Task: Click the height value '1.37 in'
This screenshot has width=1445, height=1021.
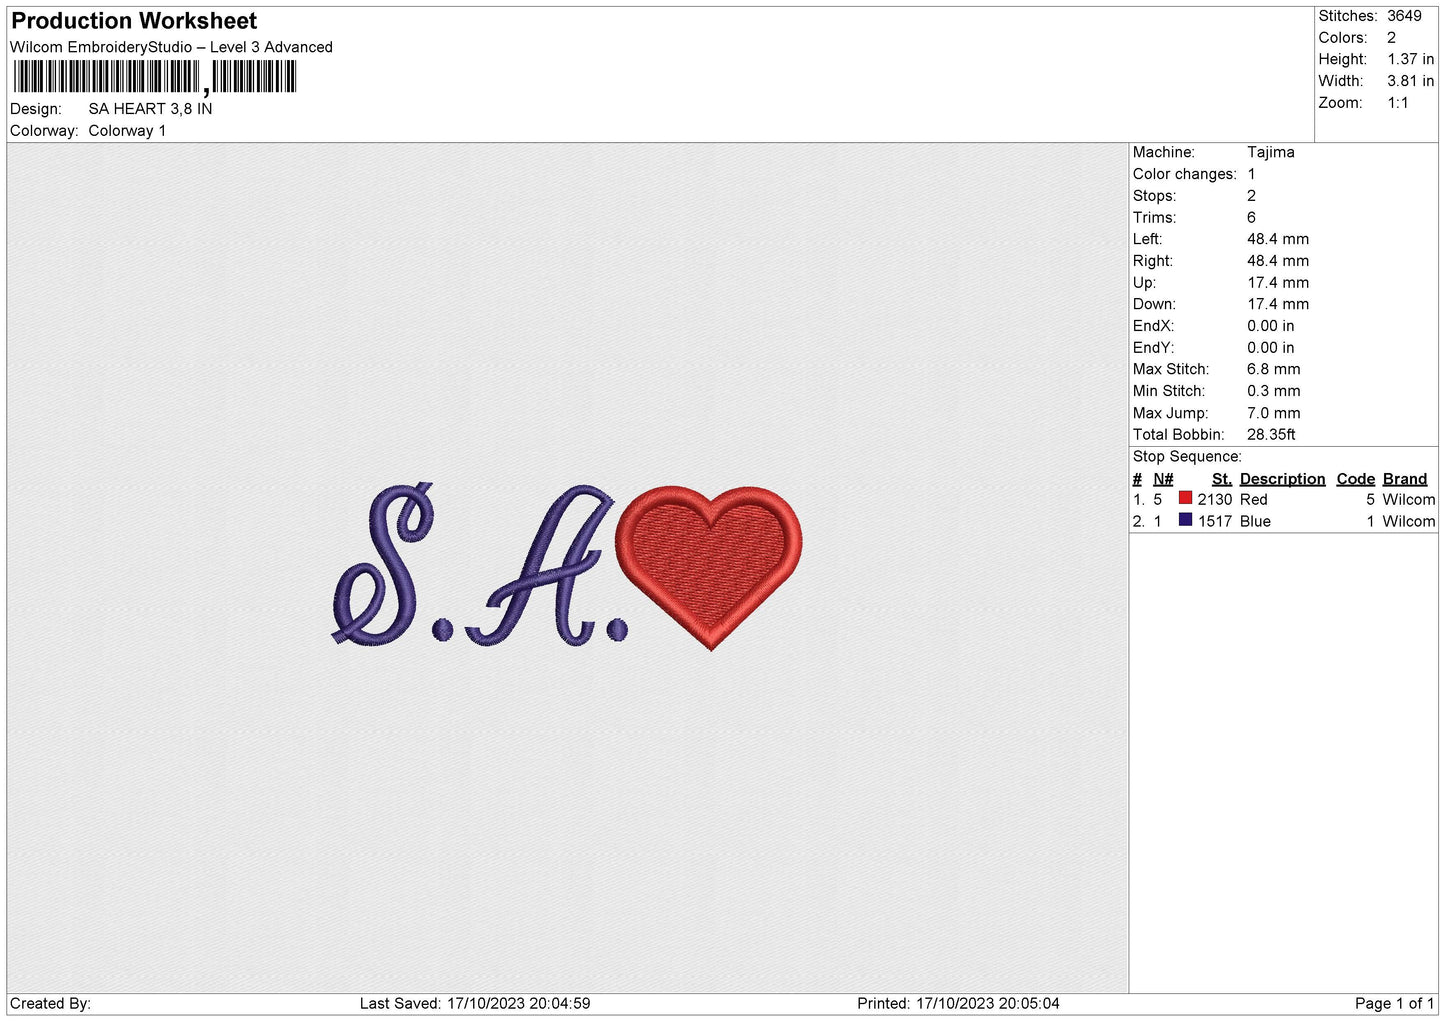Action: 1410,60
